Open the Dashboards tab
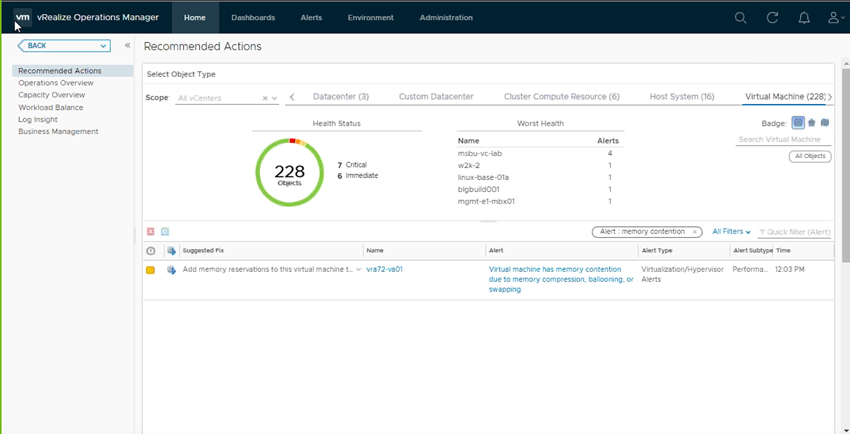Screen dimensions: 850x434 pos(253,17)
